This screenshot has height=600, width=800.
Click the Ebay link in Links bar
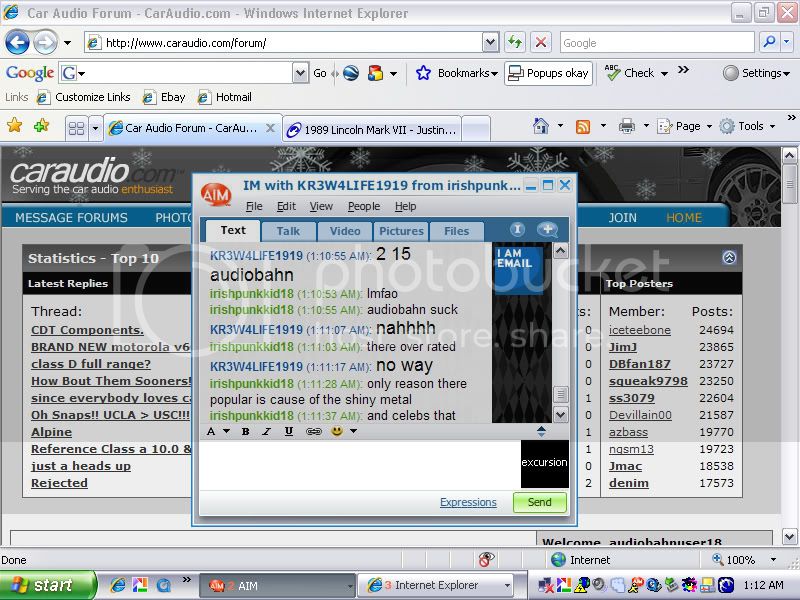[x=164, y=97]
